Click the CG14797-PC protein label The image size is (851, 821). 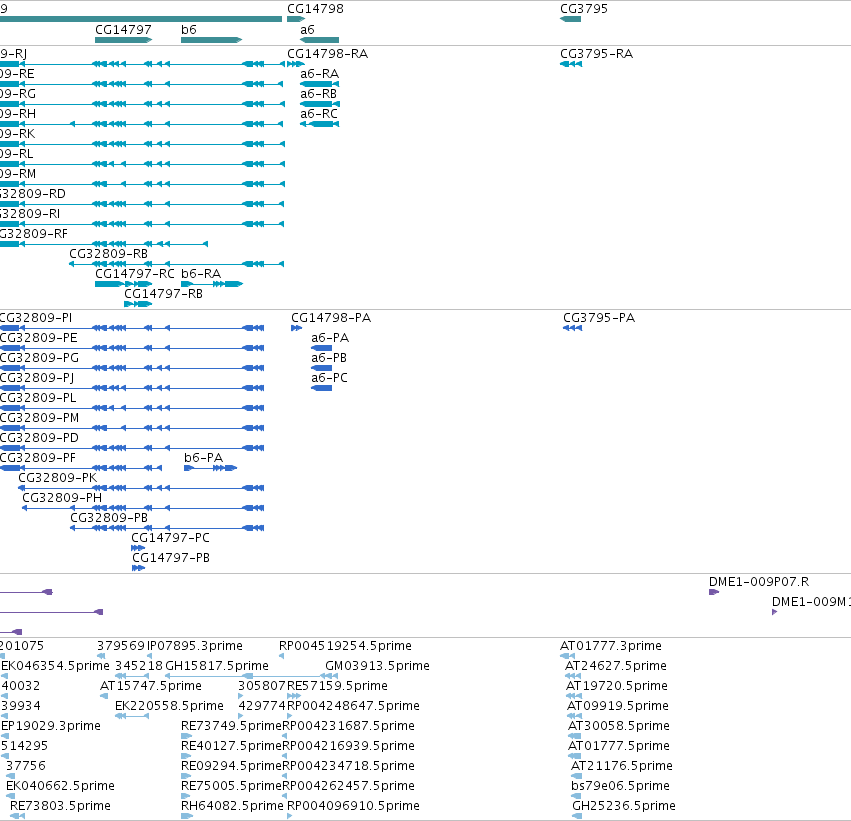(x=170, y=538)
